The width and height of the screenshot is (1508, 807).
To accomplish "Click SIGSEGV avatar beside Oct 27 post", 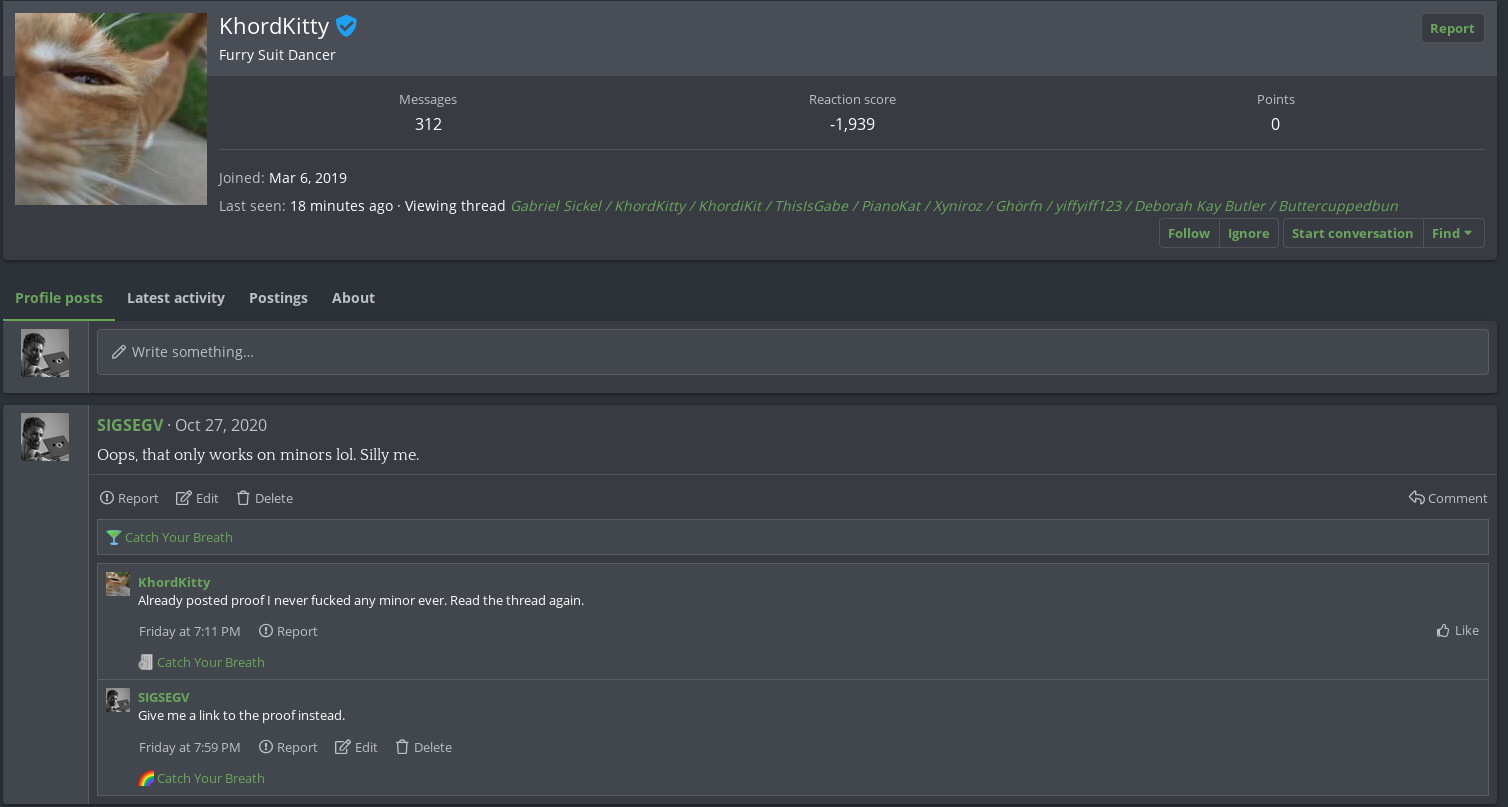I will [45, 437].
